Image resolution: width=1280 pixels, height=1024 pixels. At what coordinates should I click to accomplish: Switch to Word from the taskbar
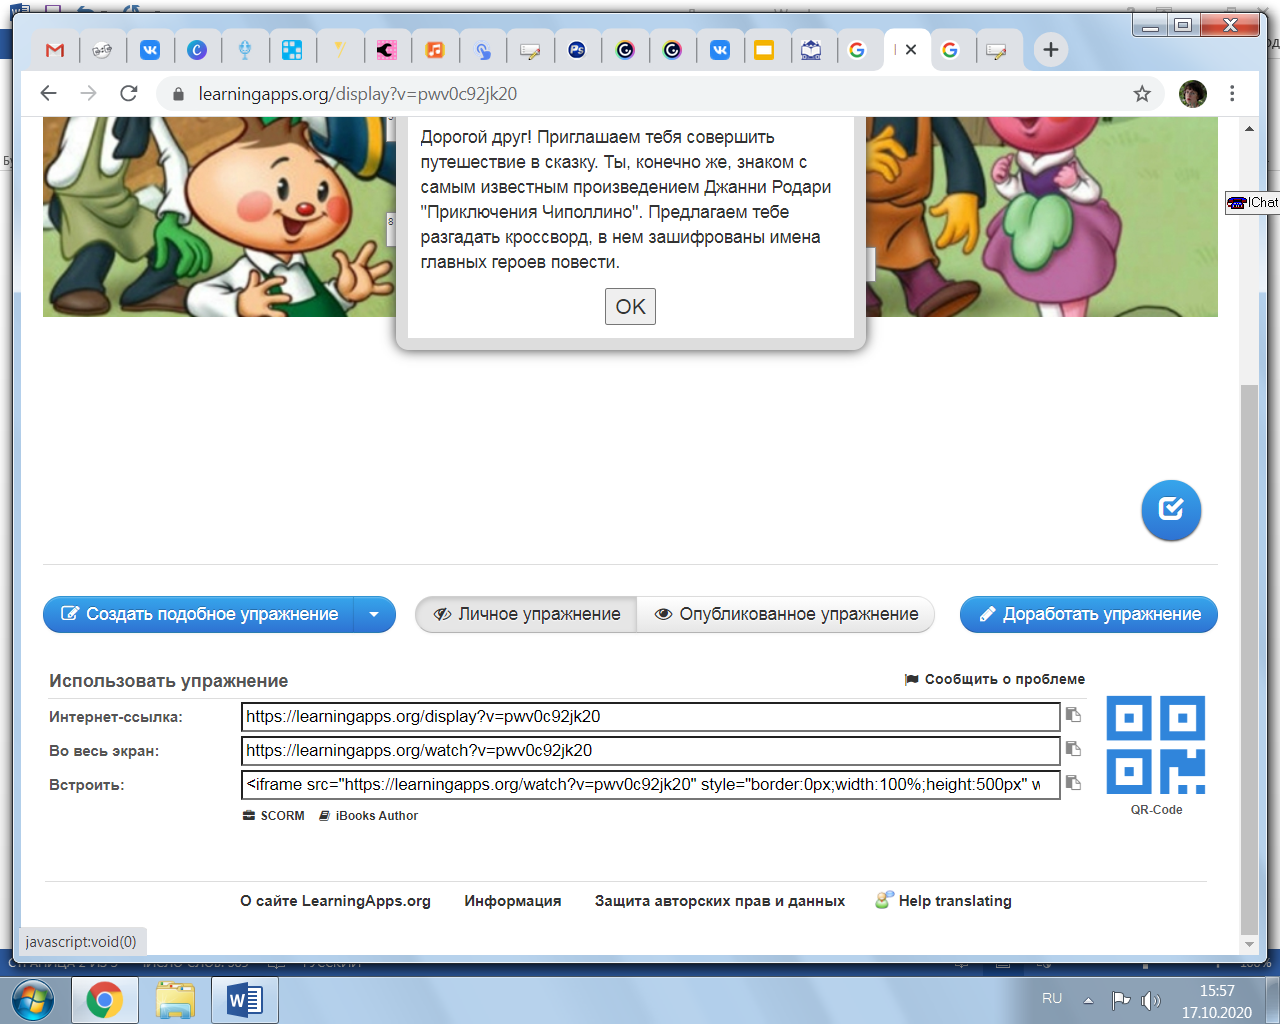(244, 1000)
